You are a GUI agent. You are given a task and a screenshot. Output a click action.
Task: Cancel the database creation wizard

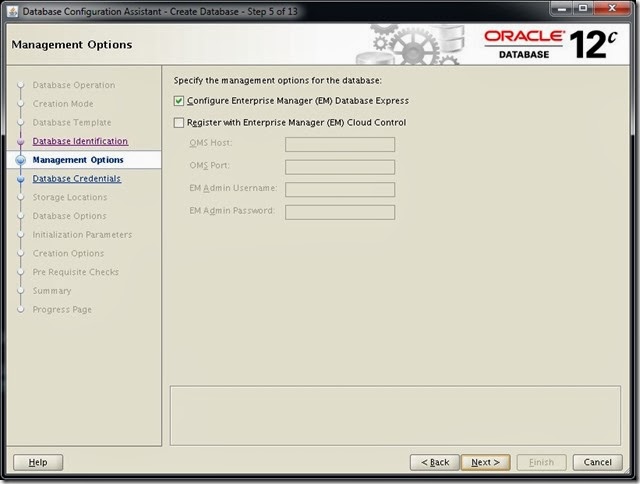pos(597,462)
